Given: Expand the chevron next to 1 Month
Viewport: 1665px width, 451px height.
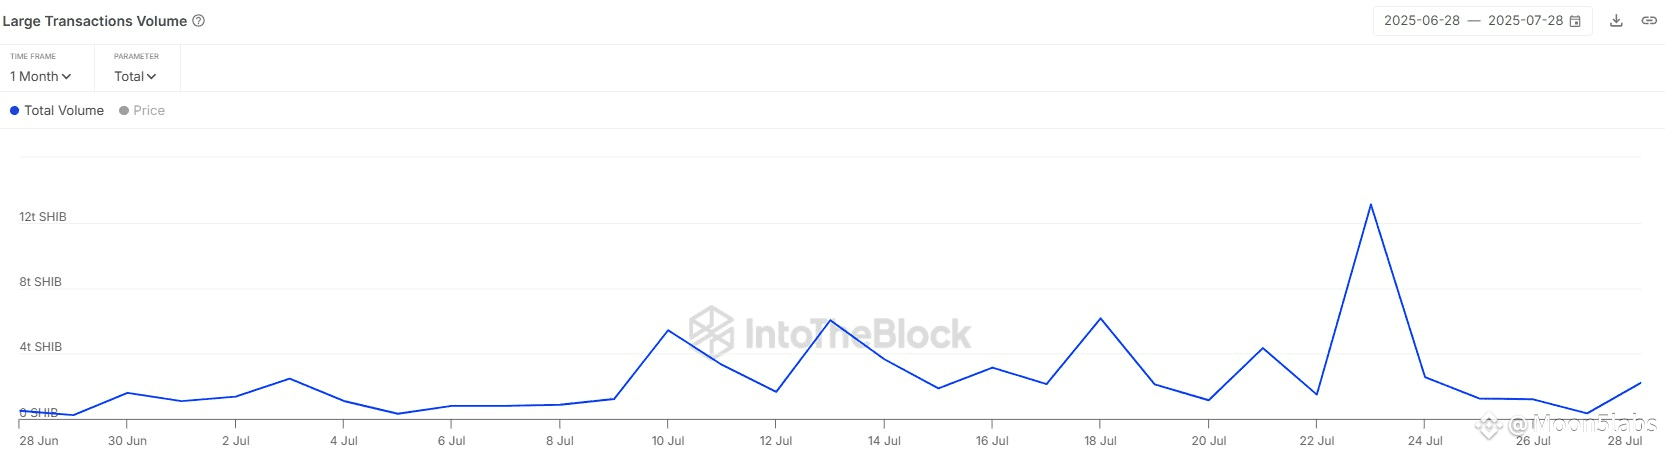Looking at the screenshot, I should 66,77.
